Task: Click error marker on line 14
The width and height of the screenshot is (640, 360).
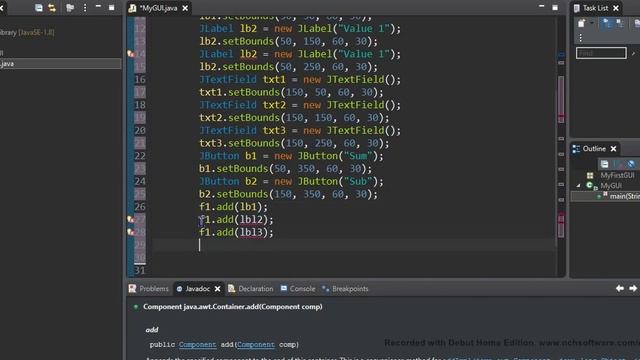Action: (x=131, y=54)
